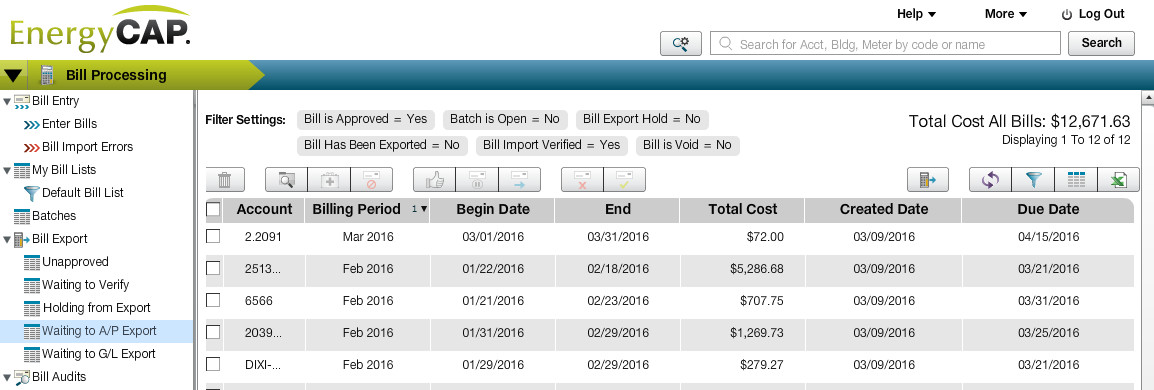This screenshot has width=1154, height=390.
Task: Click the purple refresh arrows icon
Action: [991, 180]
